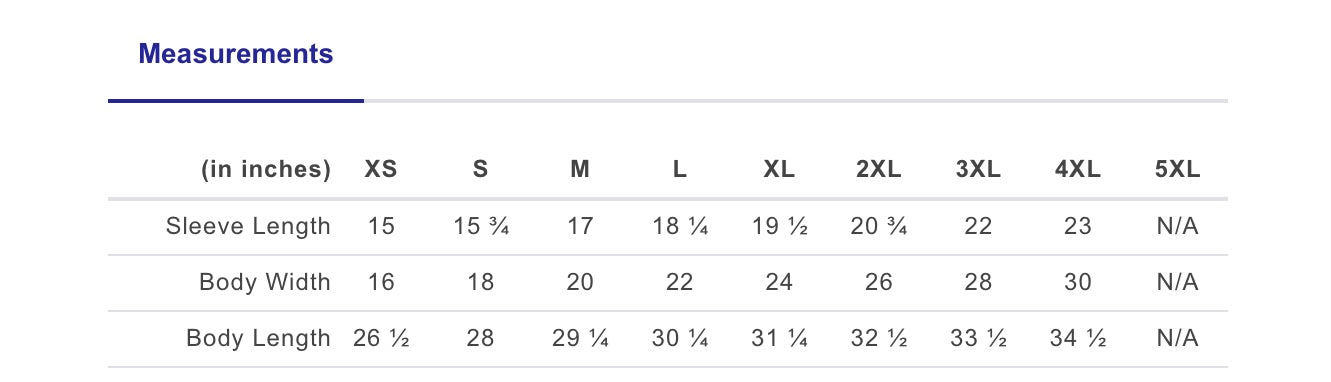Select Sleeve Length N/A cell for 5XL

click(1177, 226)
